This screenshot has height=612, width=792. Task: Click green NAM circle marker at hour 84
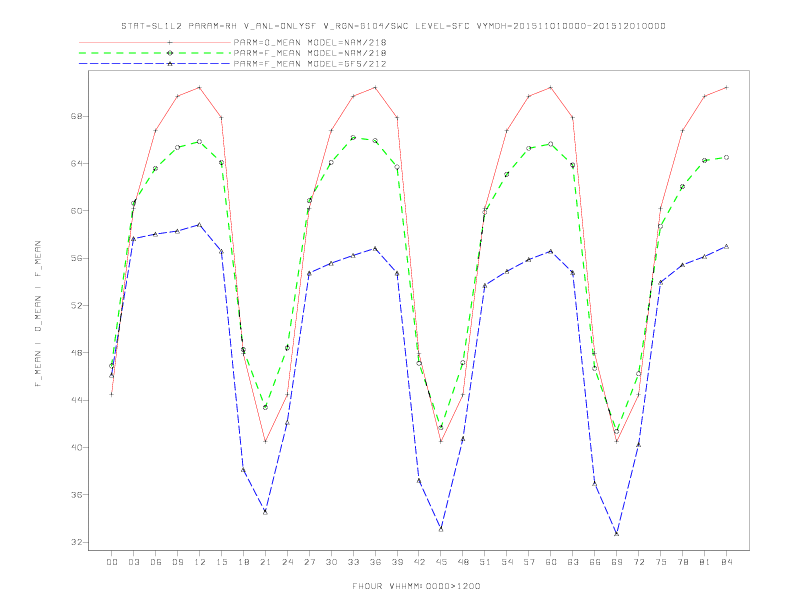pyautogui.click(x=726, y=158)
